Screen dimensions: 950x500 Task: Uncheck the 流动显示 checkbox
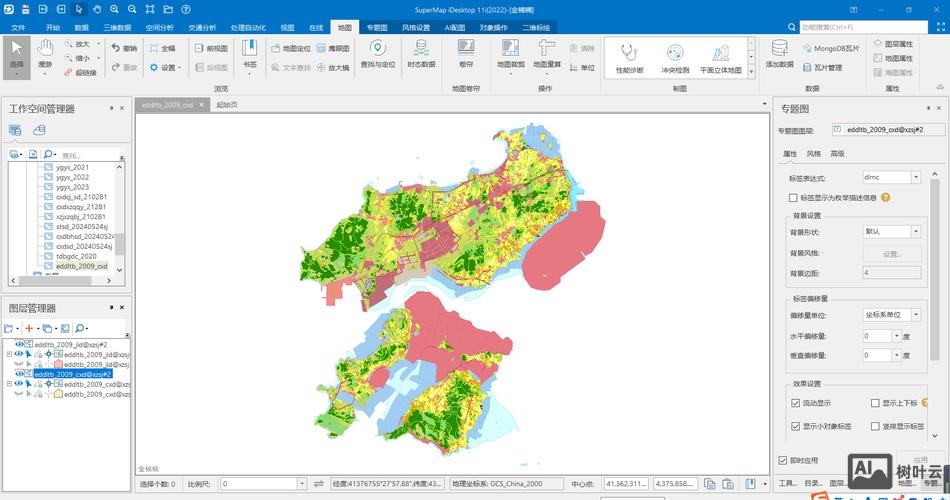click(796, 403)
